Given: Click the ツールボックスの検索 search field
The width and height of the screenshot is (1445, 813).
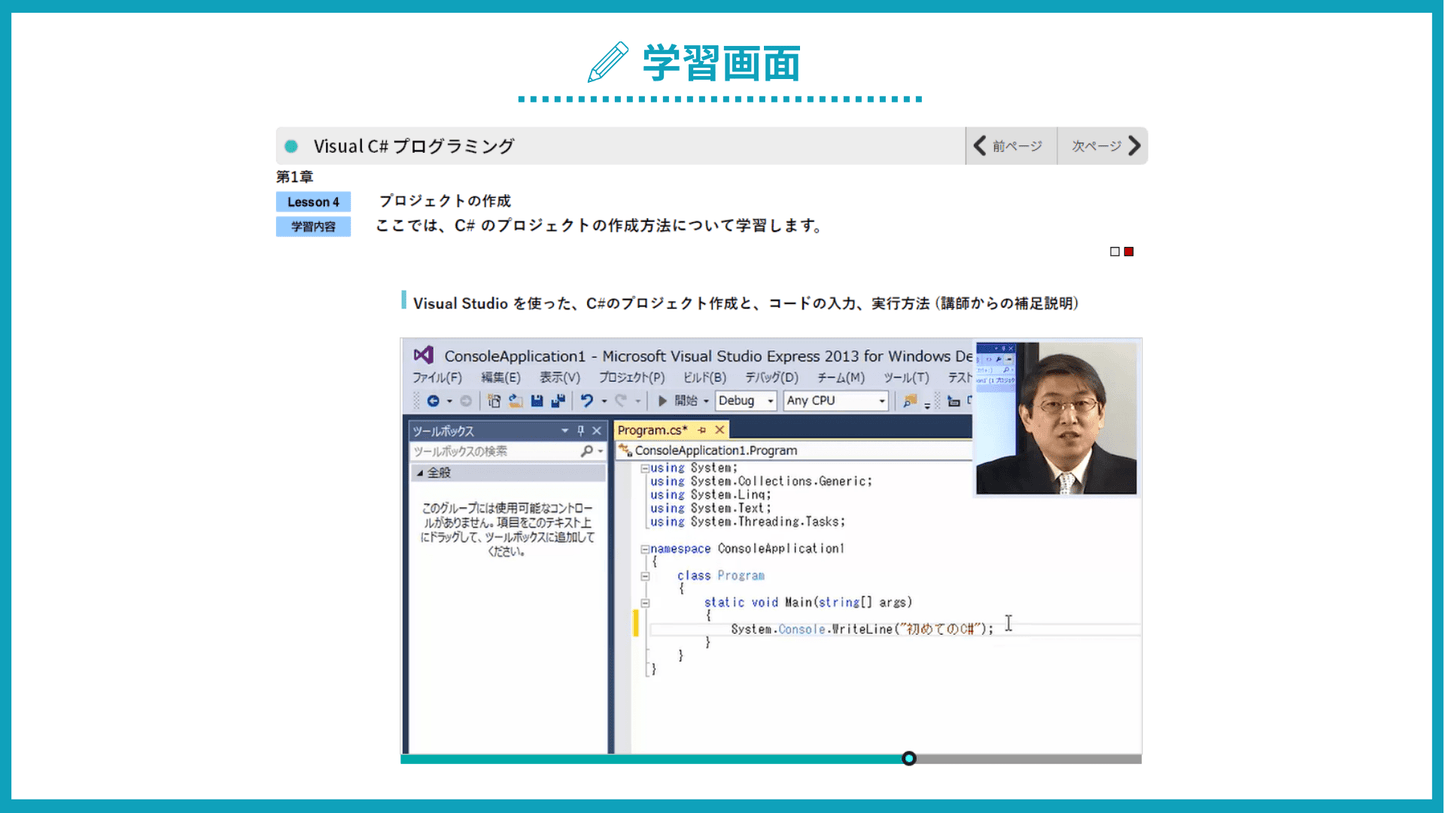Looking at the screenshot, I should (x=496, y=452).
